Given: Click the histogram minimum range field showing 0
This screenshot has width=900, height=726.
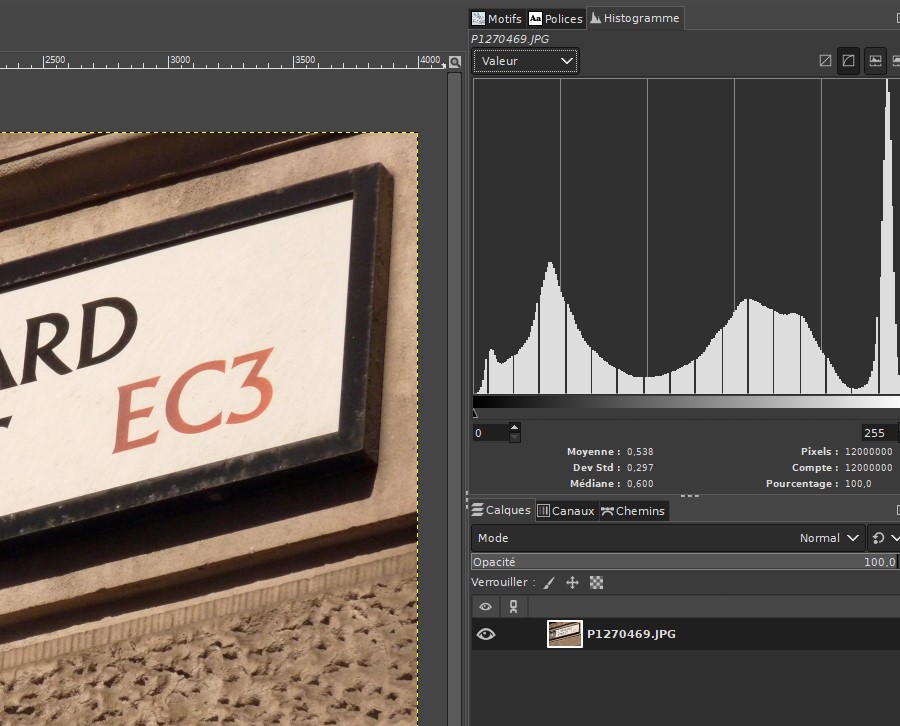Looking at the screenshot, I should [x=490, y=433].
